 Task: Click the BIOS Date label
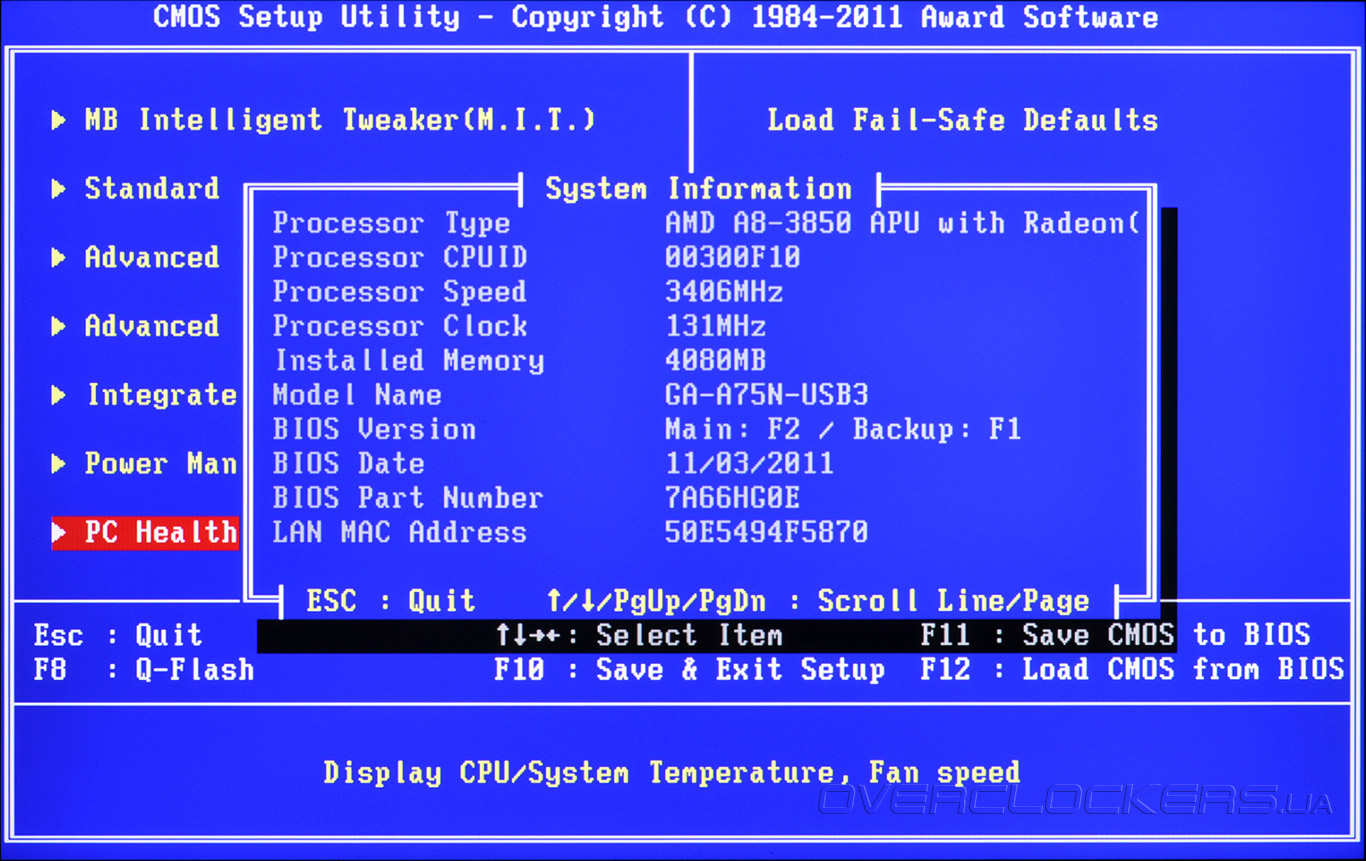[349, 463]
